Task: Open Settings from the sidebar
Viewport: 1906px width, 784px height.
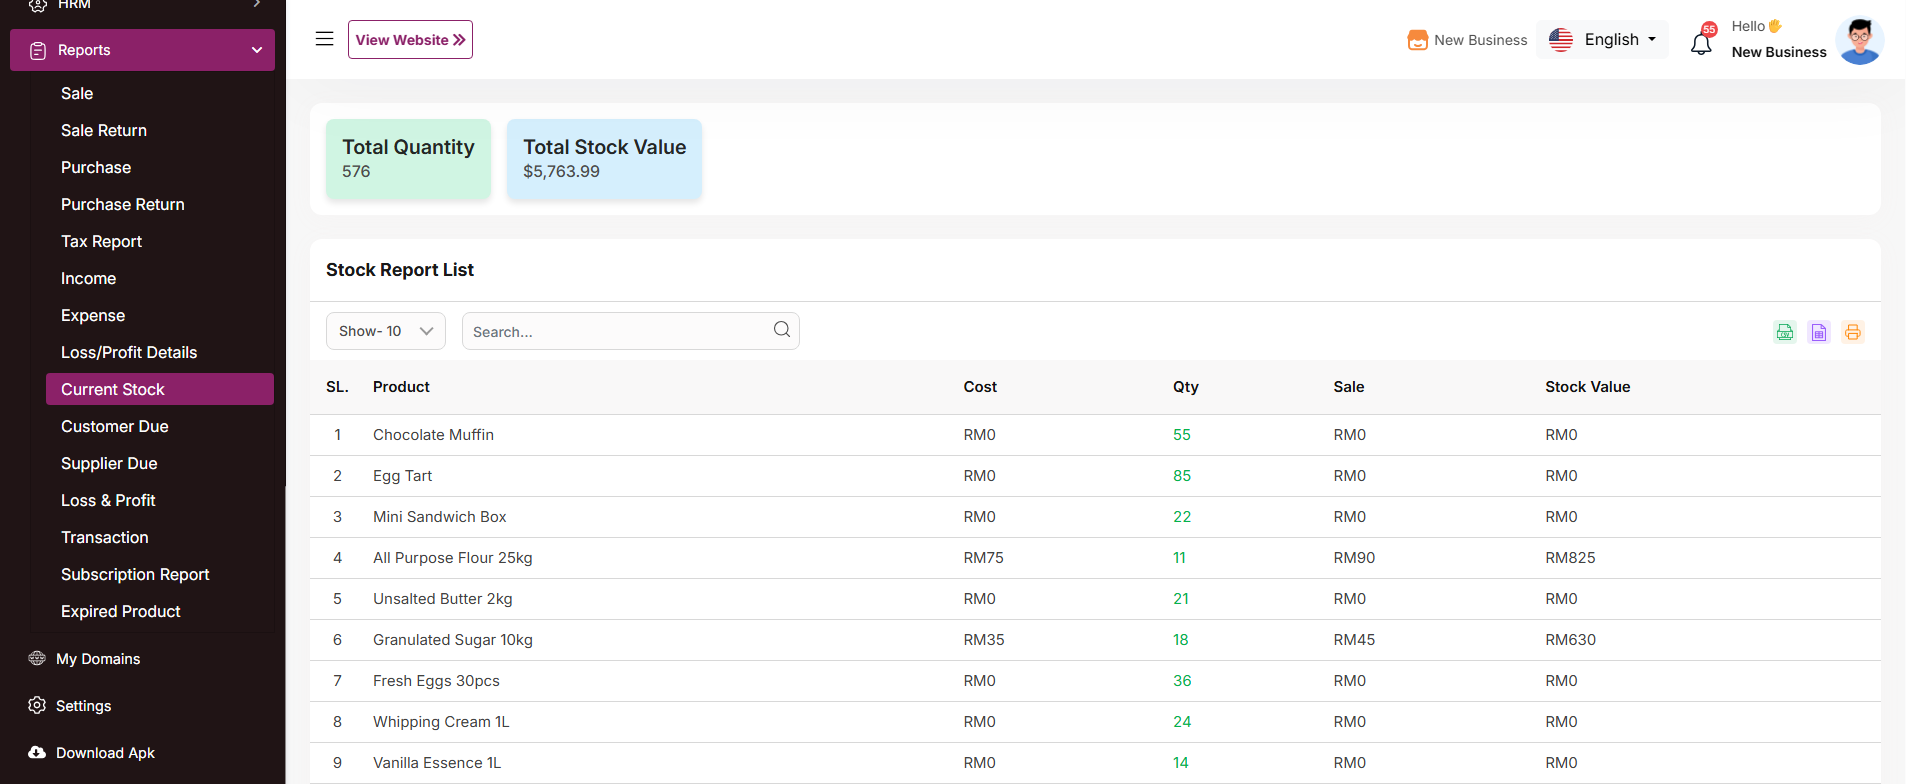Action: coord(83,706)
